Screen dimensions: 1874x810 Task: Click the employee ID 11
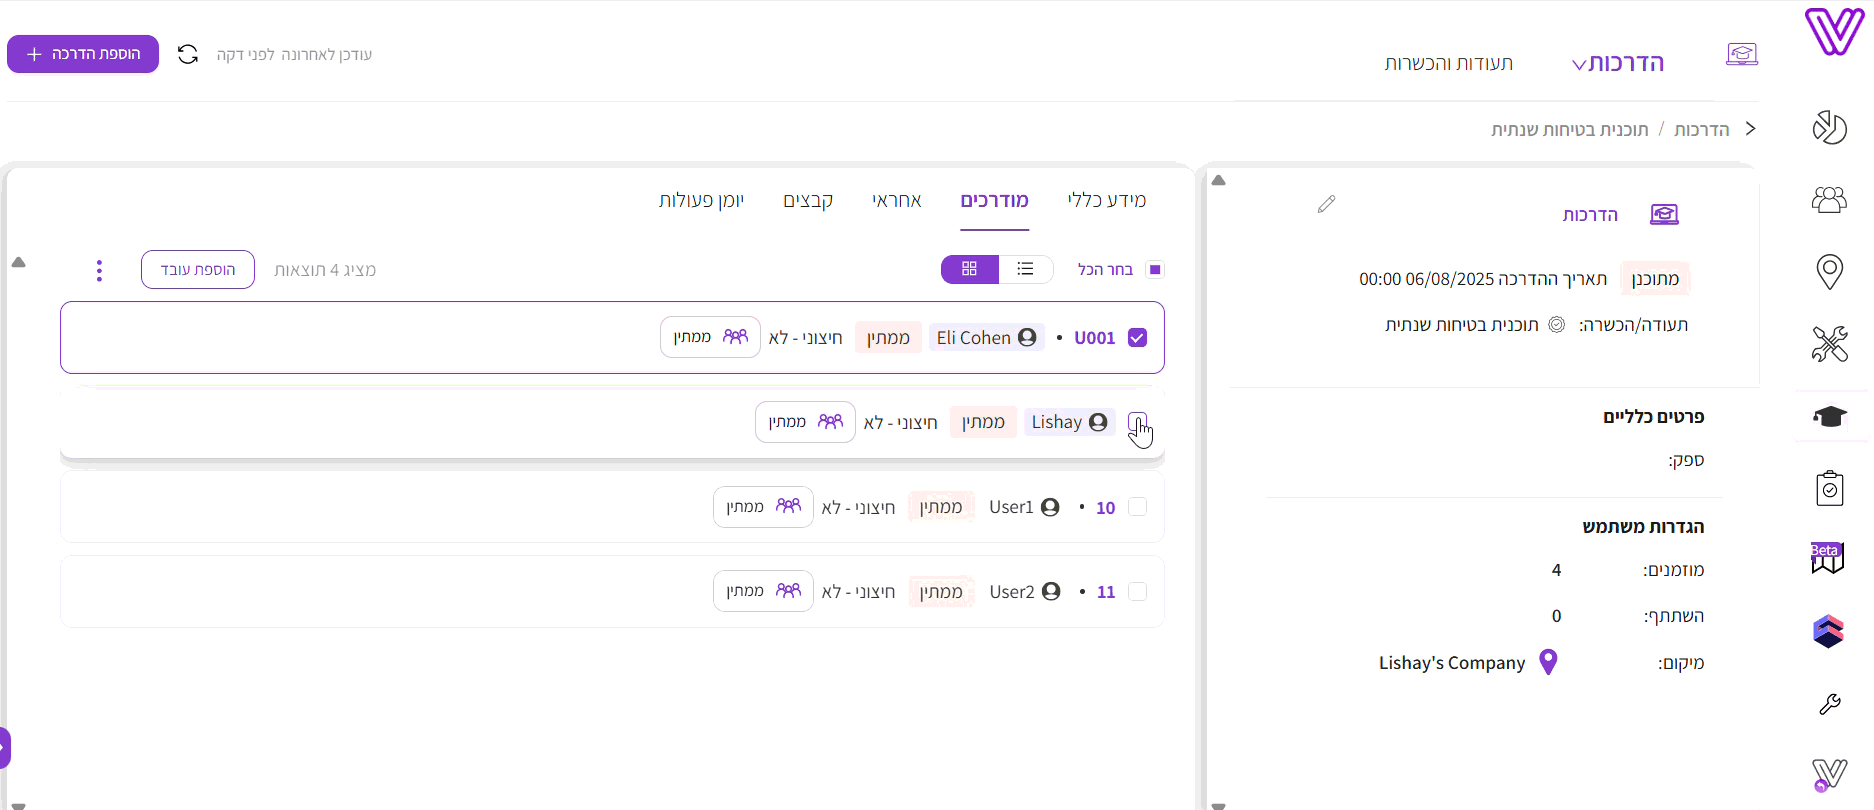(1106, 592)
